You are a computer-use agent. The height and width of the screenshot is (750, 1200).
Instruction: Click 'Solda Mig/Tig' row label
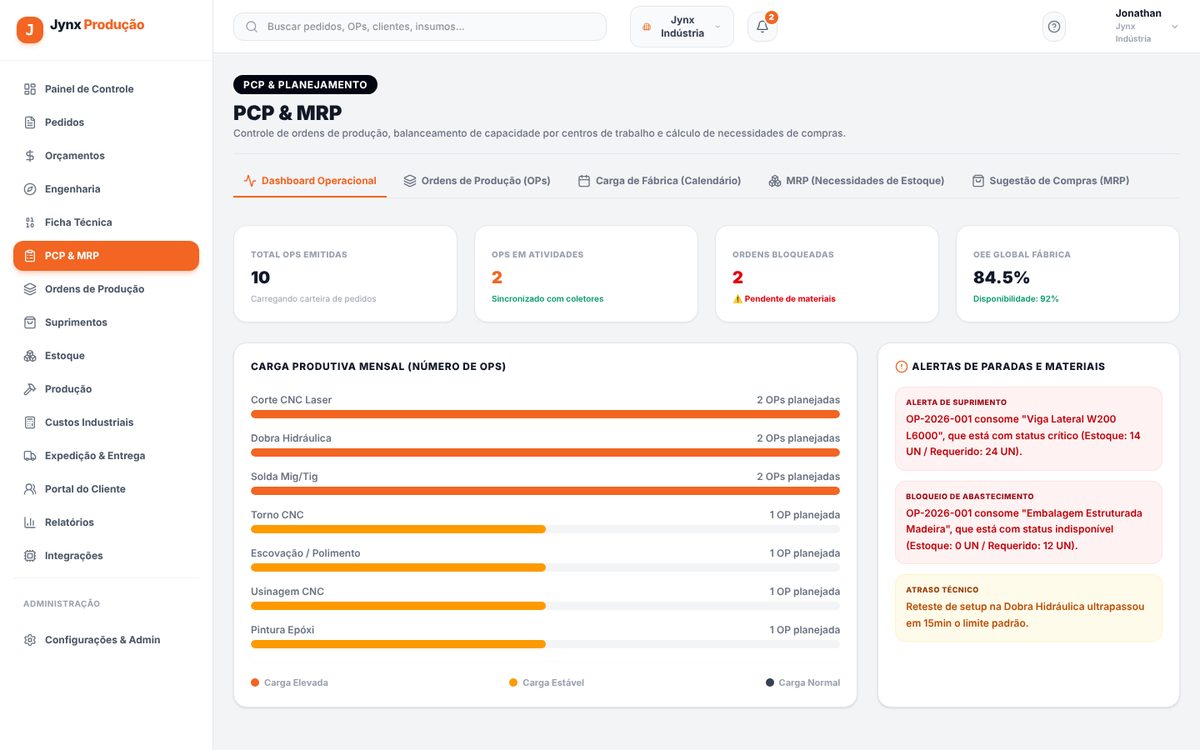[x=284, y=477]
